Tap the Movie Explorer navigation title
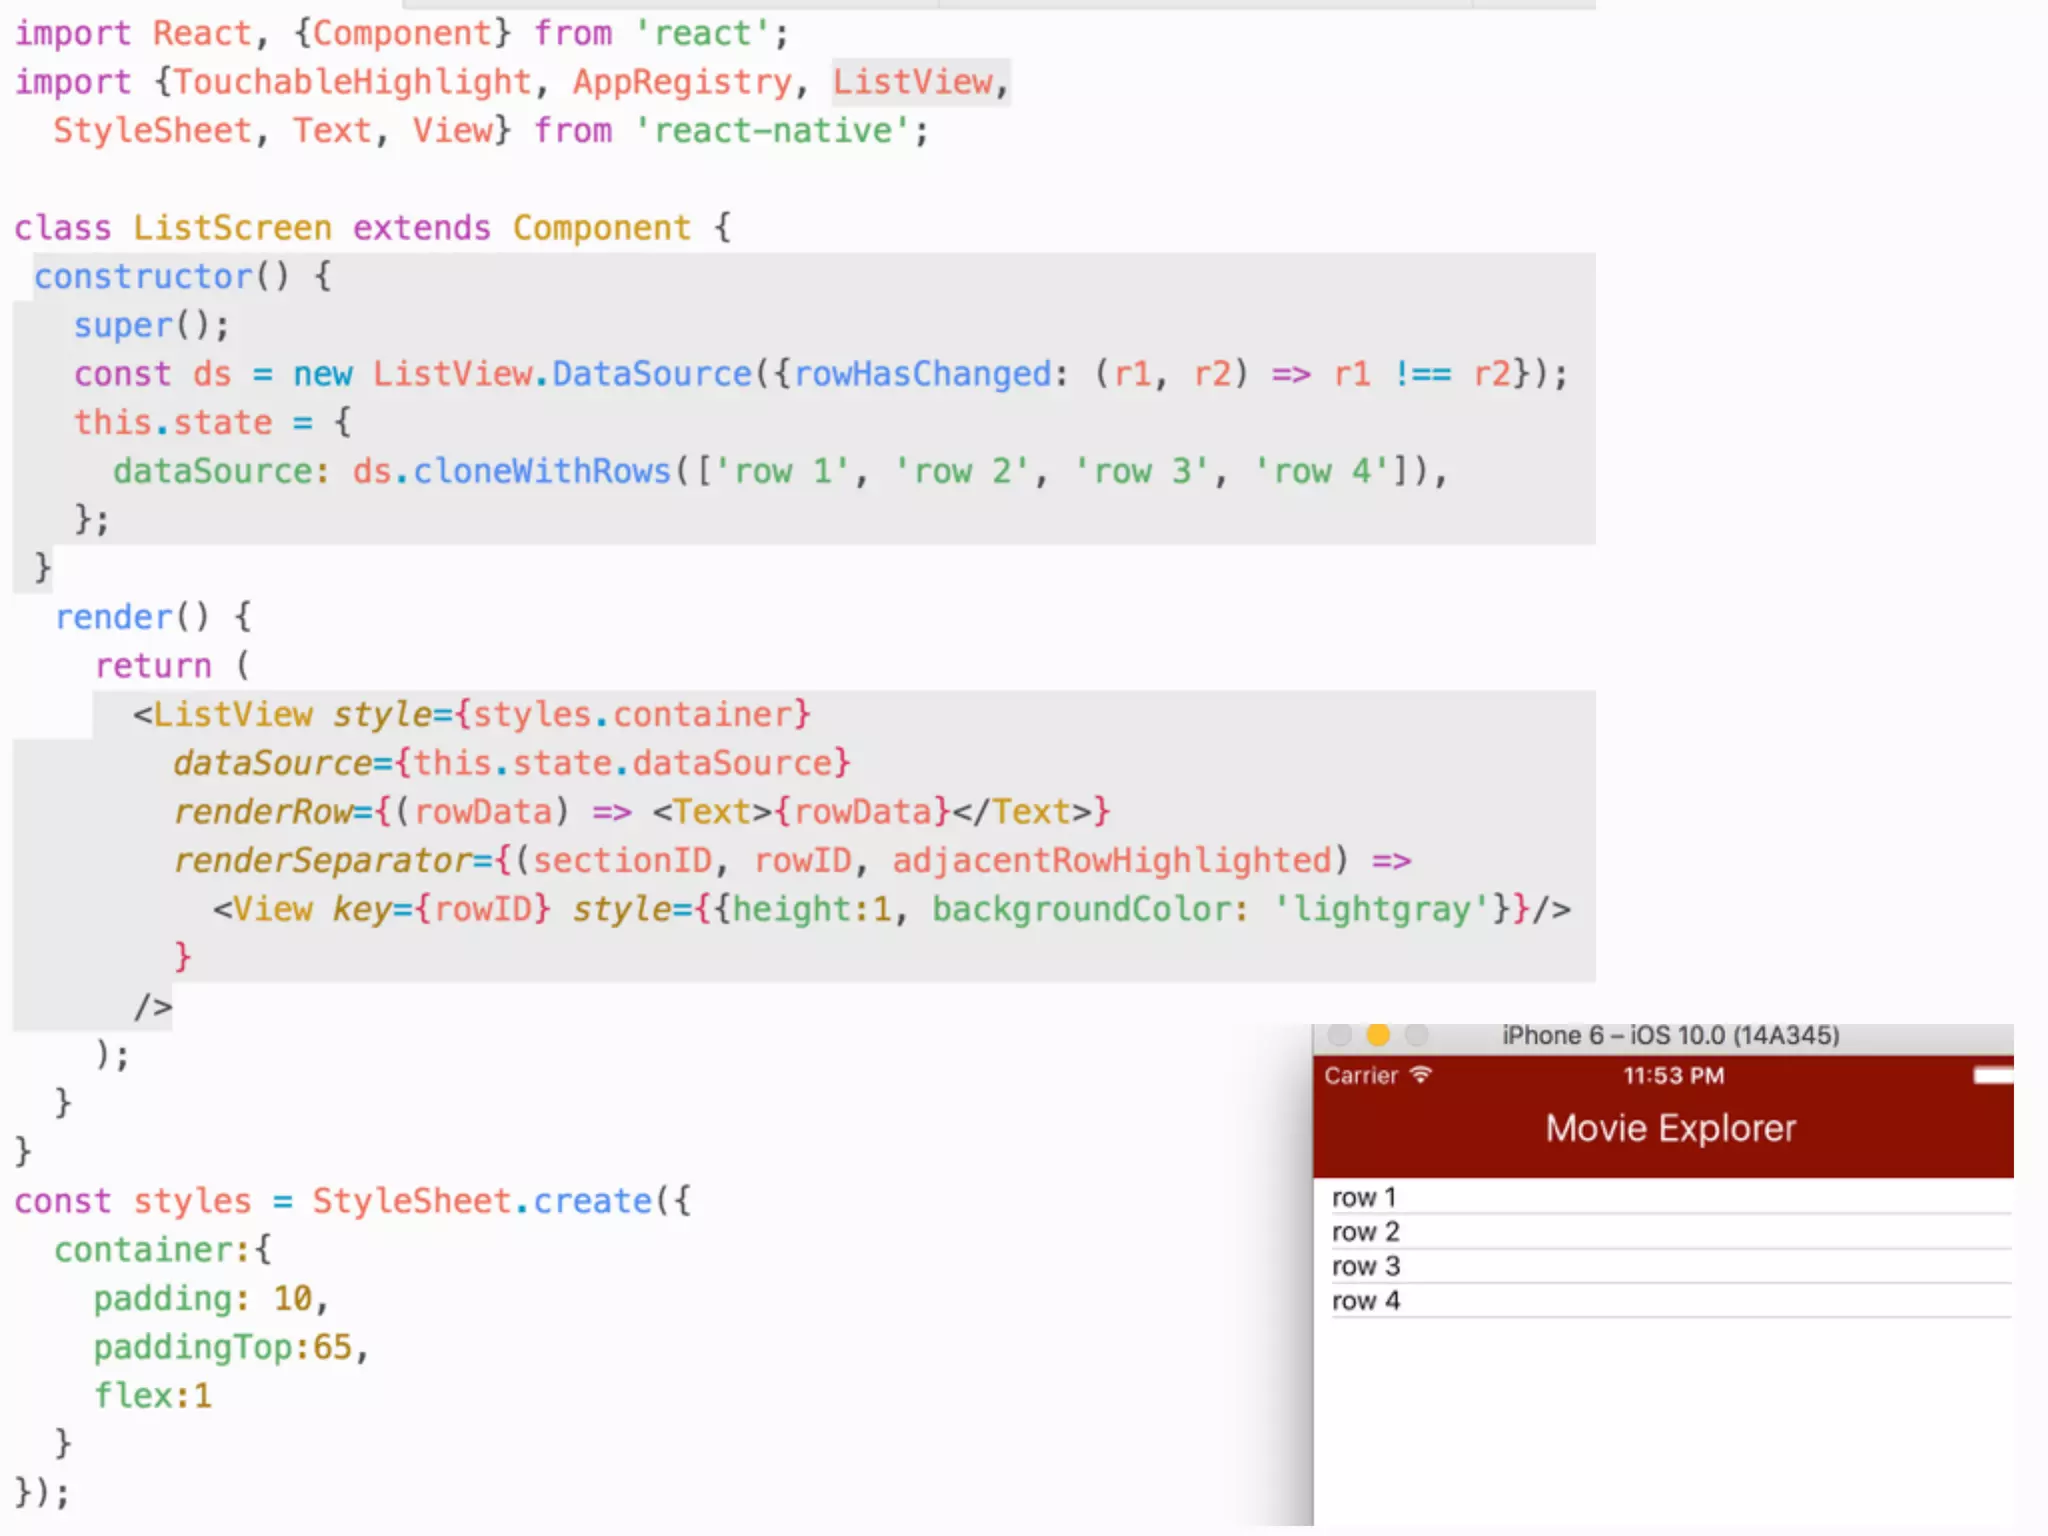2048x1536 pixels. (x=1670, y=1128)
